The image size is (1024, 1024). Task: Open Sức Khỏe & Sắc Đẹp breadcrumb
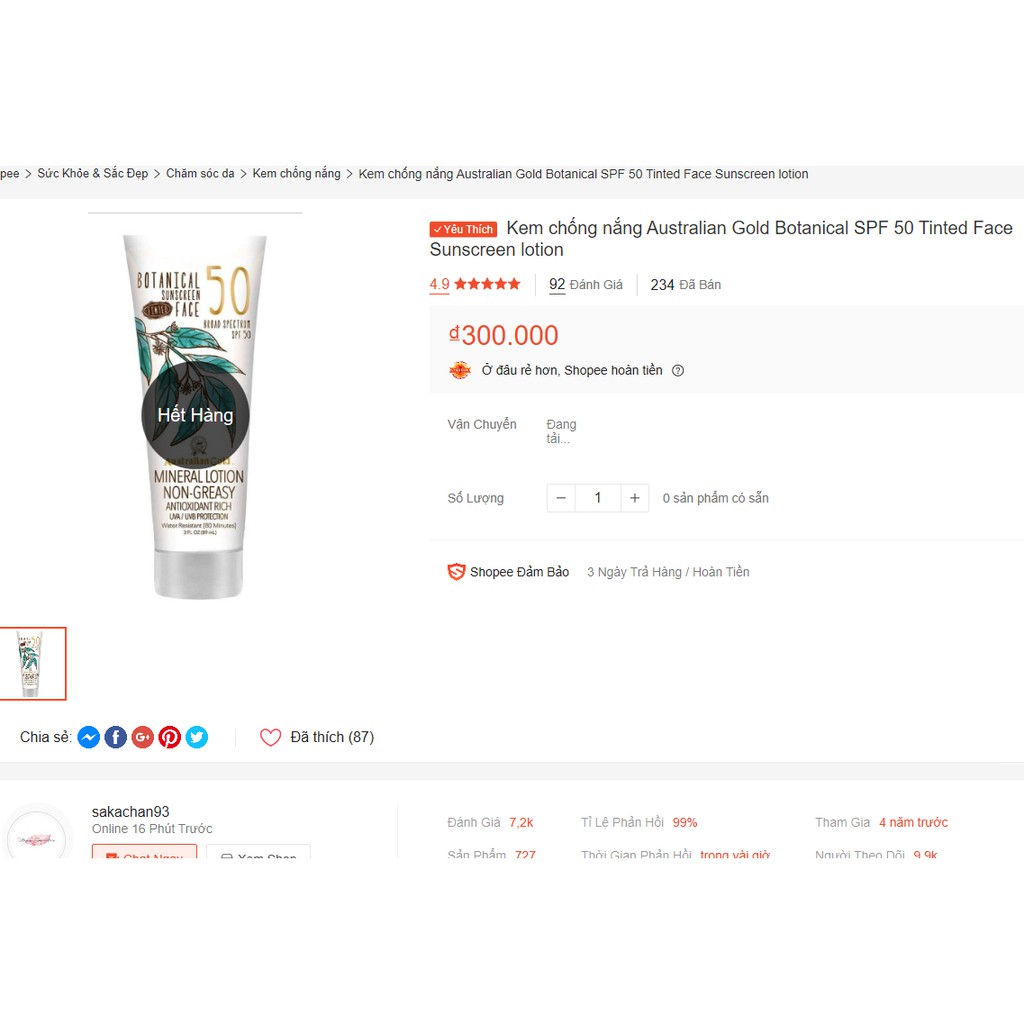(93, 174)
